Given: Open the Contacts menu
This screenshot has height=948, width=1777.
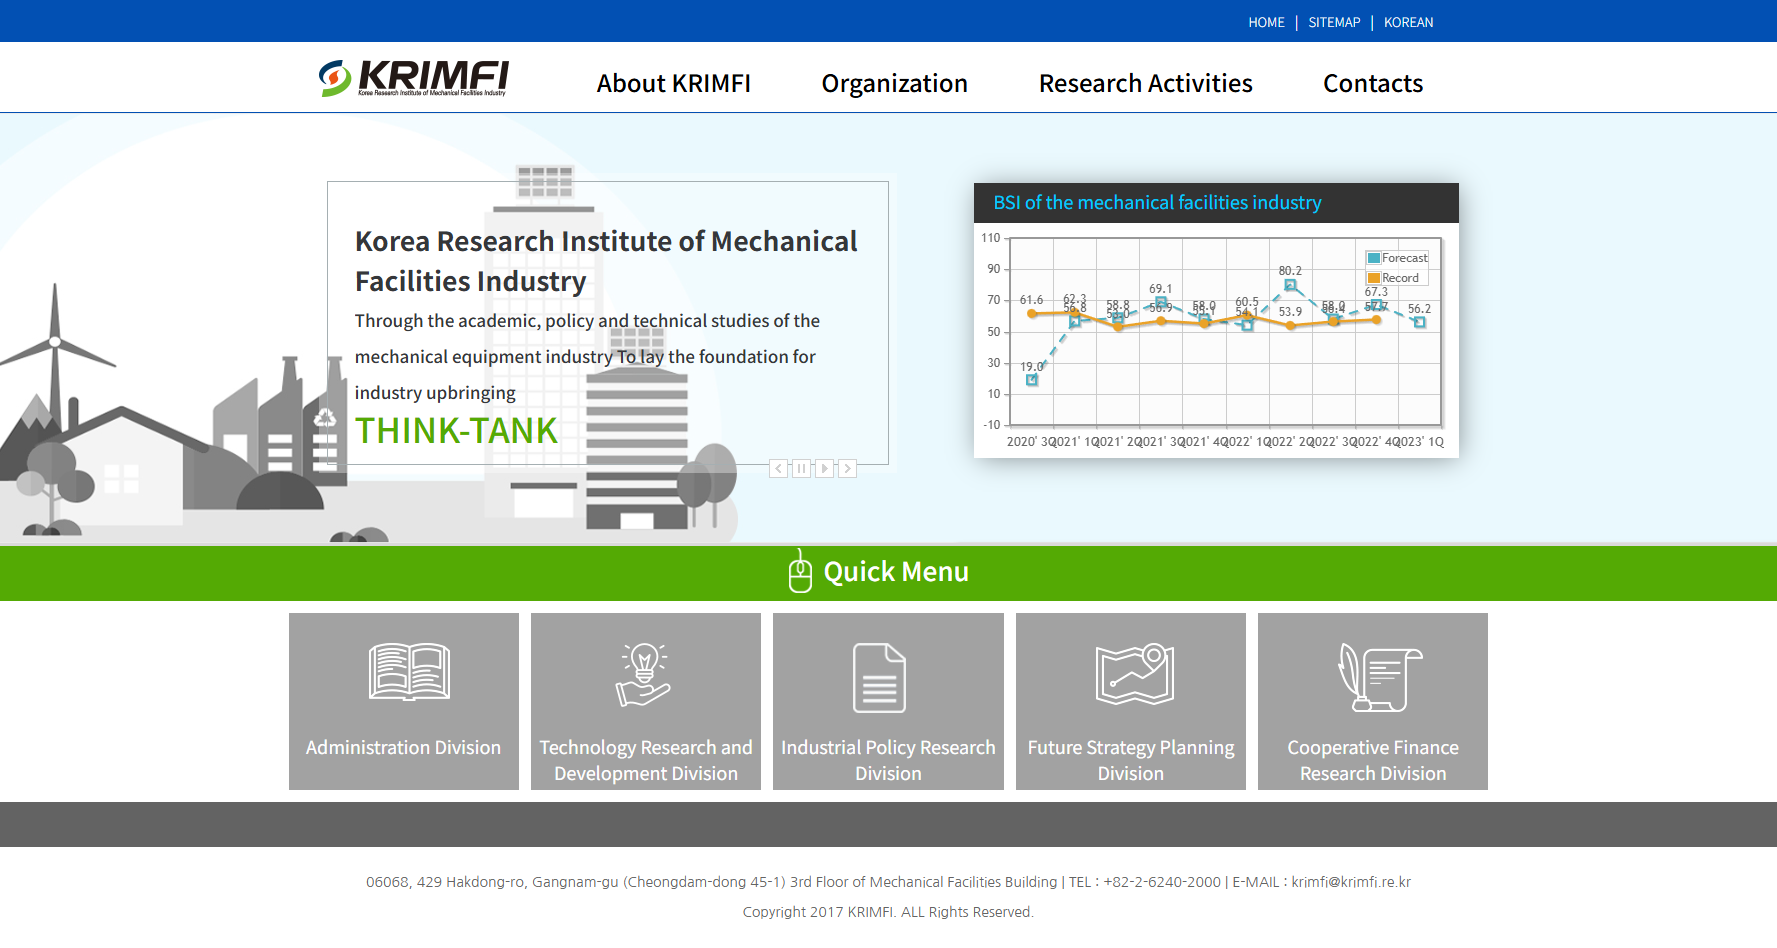Looking at the screenshot, I should click(1372, 83).
